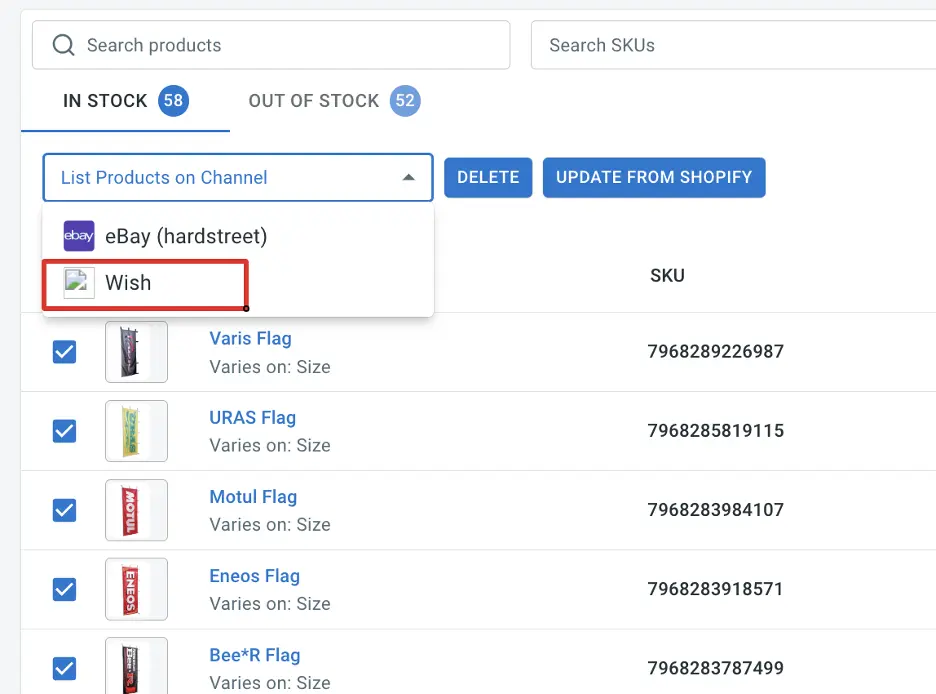Select eBay (hardstreet) channel option
The height and width of the screenshot is (694, 936).
[x=238, y=236]
